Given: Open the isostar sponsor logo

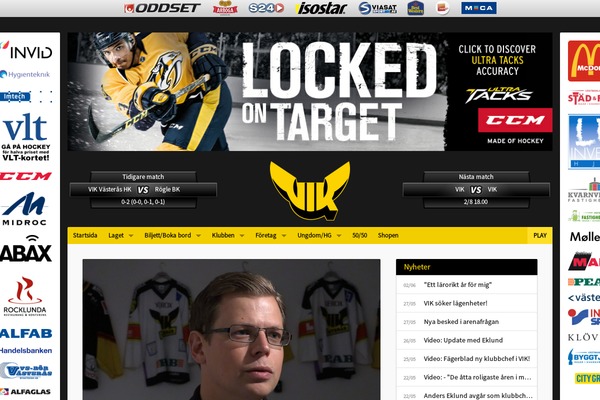Looking at the screenshot, I should 321,8.
